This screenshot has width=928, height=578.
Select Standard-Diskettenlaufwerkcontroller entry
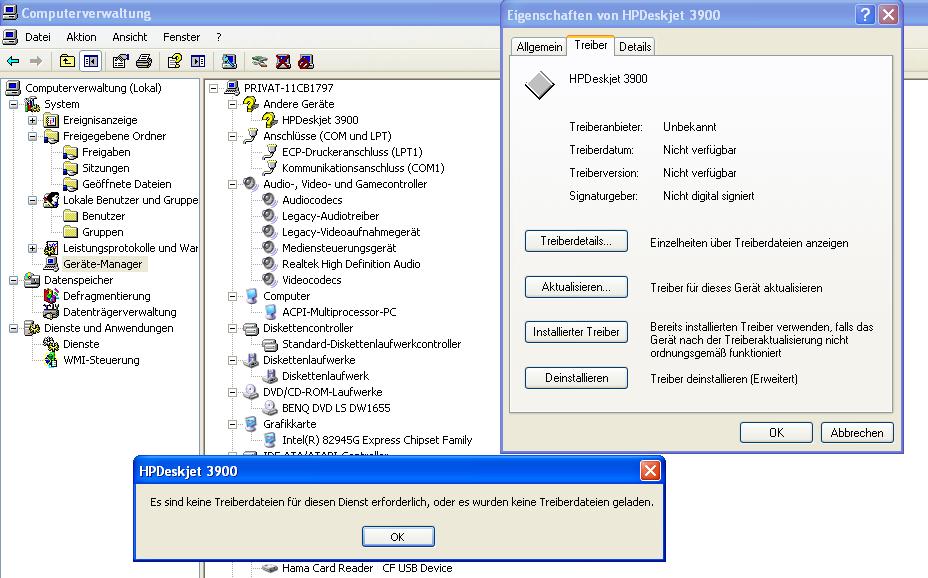pyautogui.click(x=371, y=344)
